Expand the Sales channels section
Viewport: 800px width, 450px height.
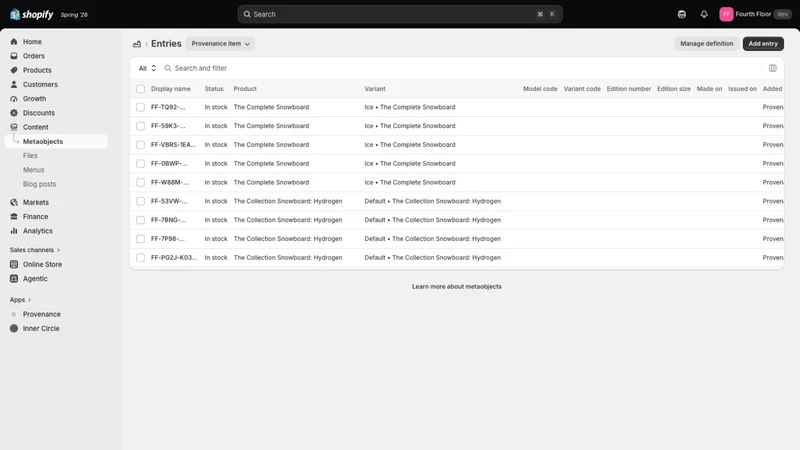[x=35, y=250]
